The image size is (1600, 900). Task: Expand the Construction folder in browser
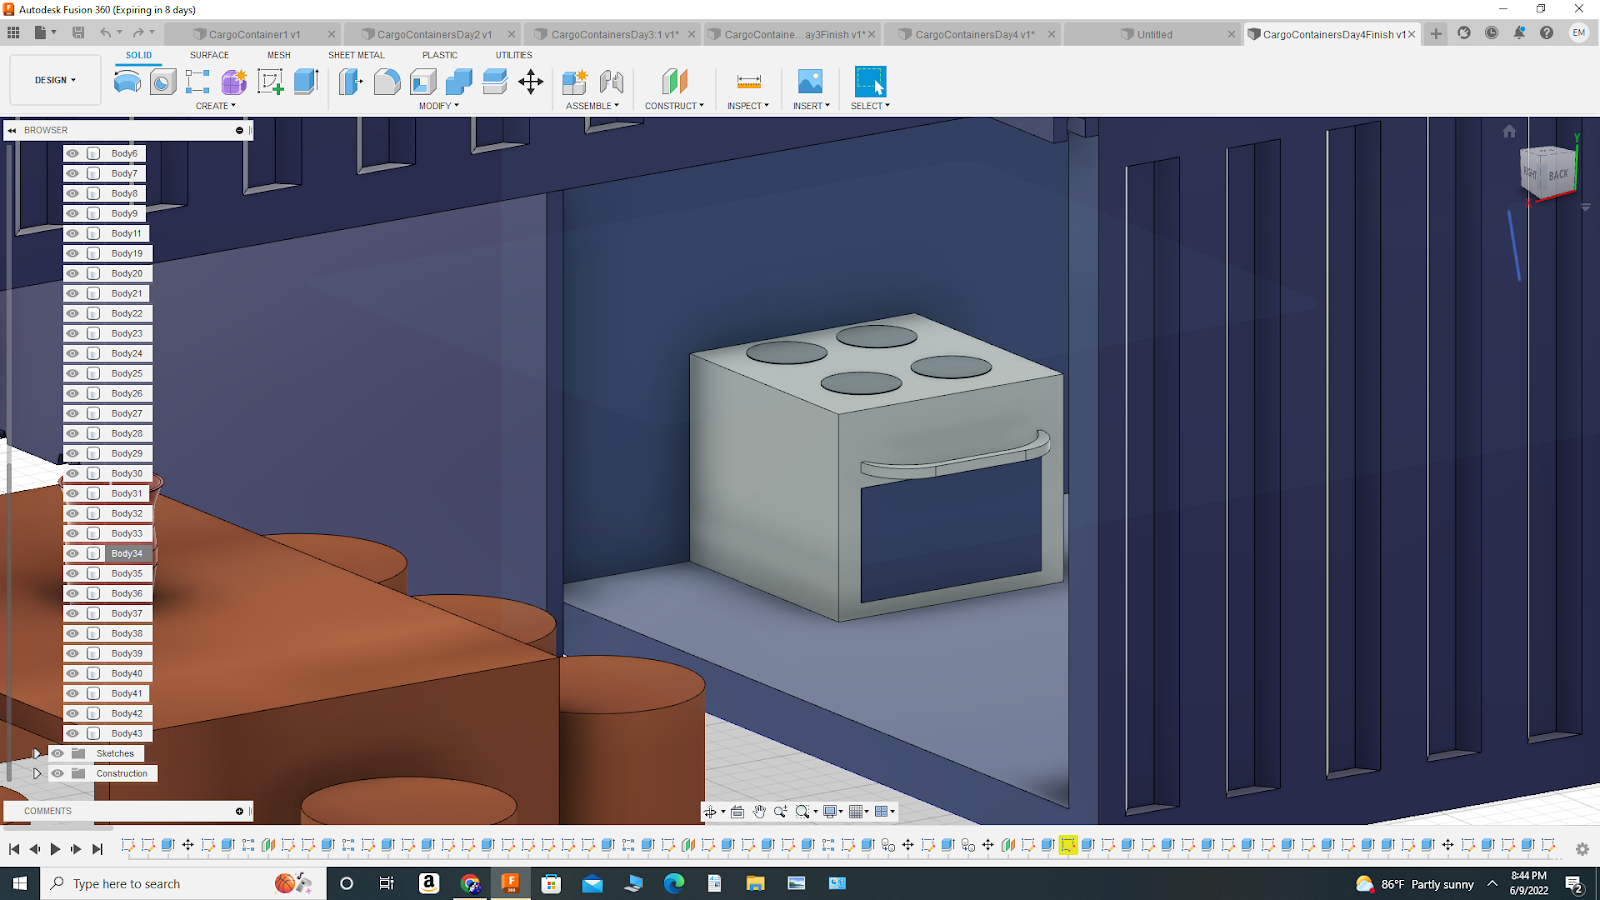click(x=37, y=773)
